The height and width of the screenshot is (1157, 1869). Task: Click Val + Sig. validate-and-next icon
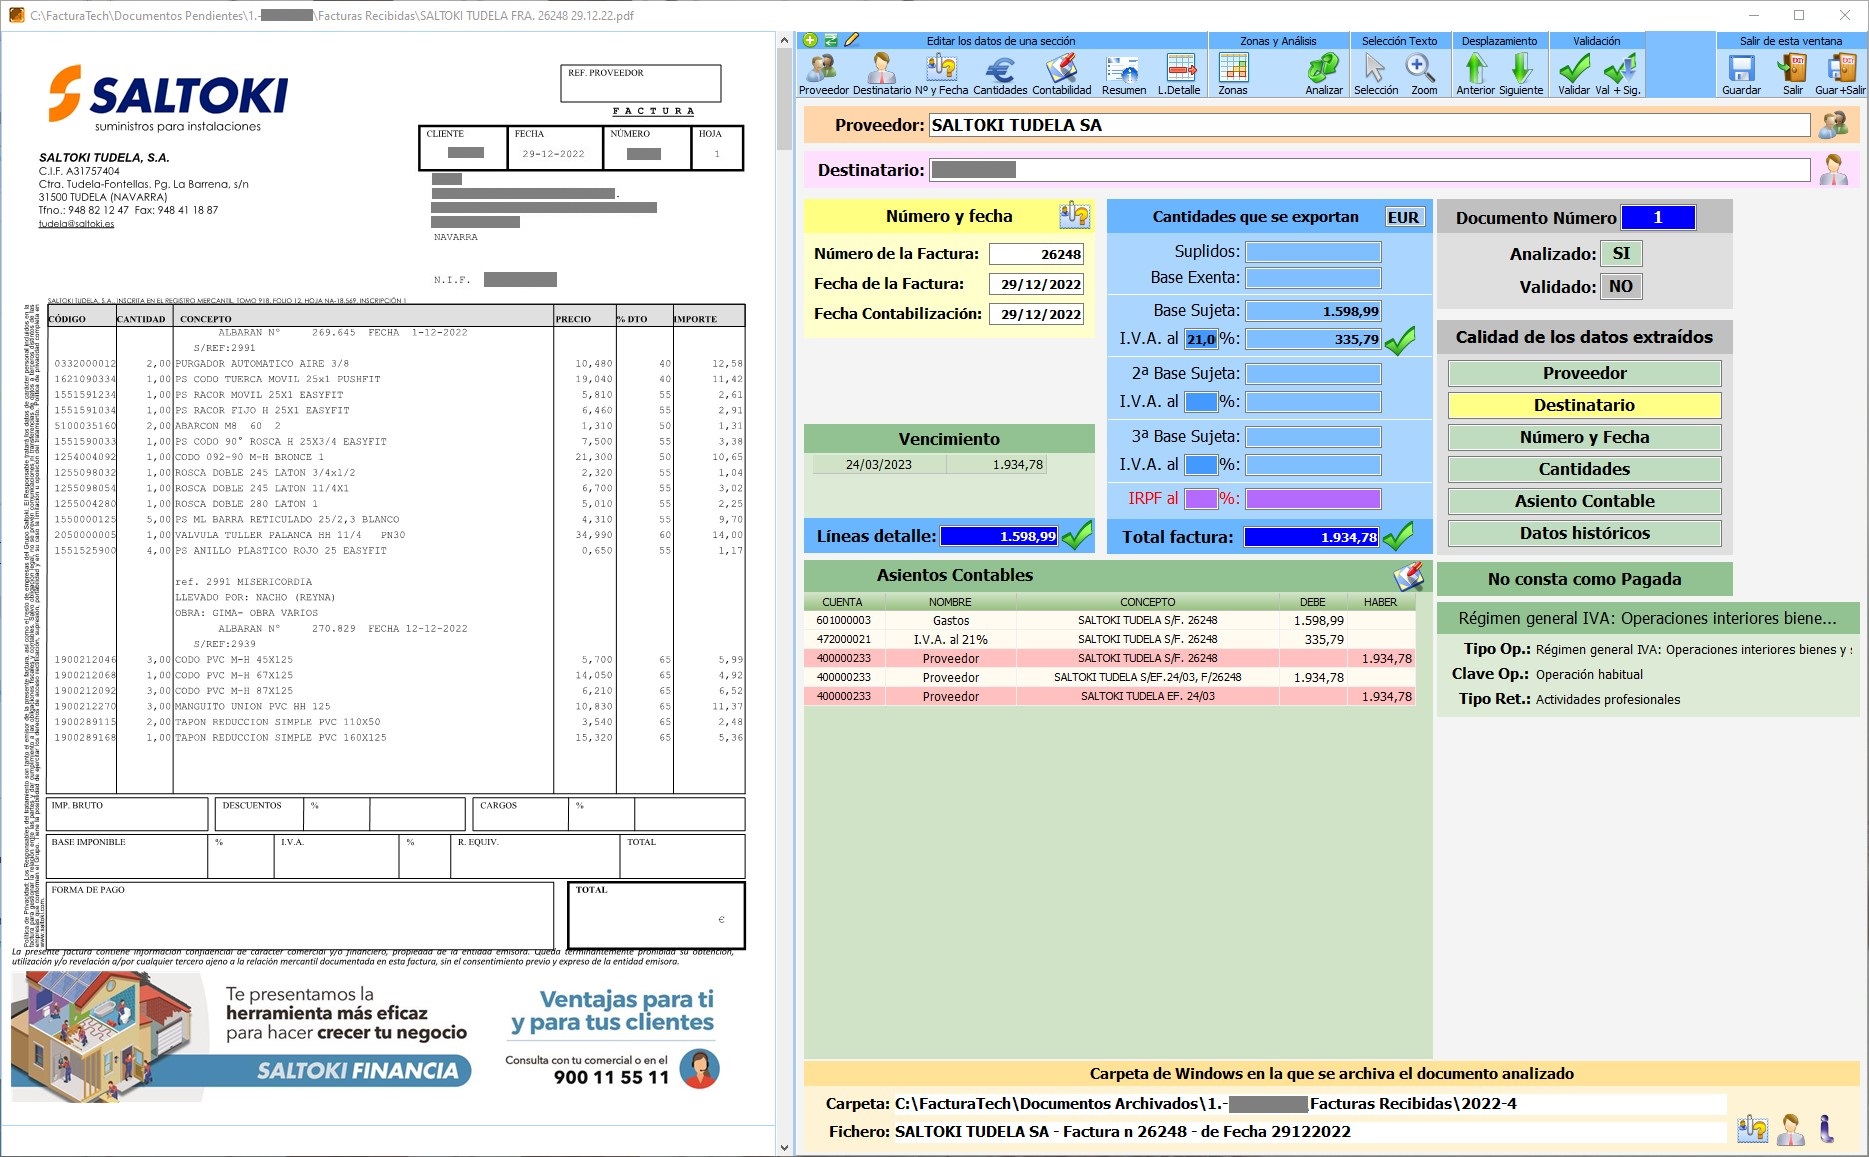(1618, 74)
